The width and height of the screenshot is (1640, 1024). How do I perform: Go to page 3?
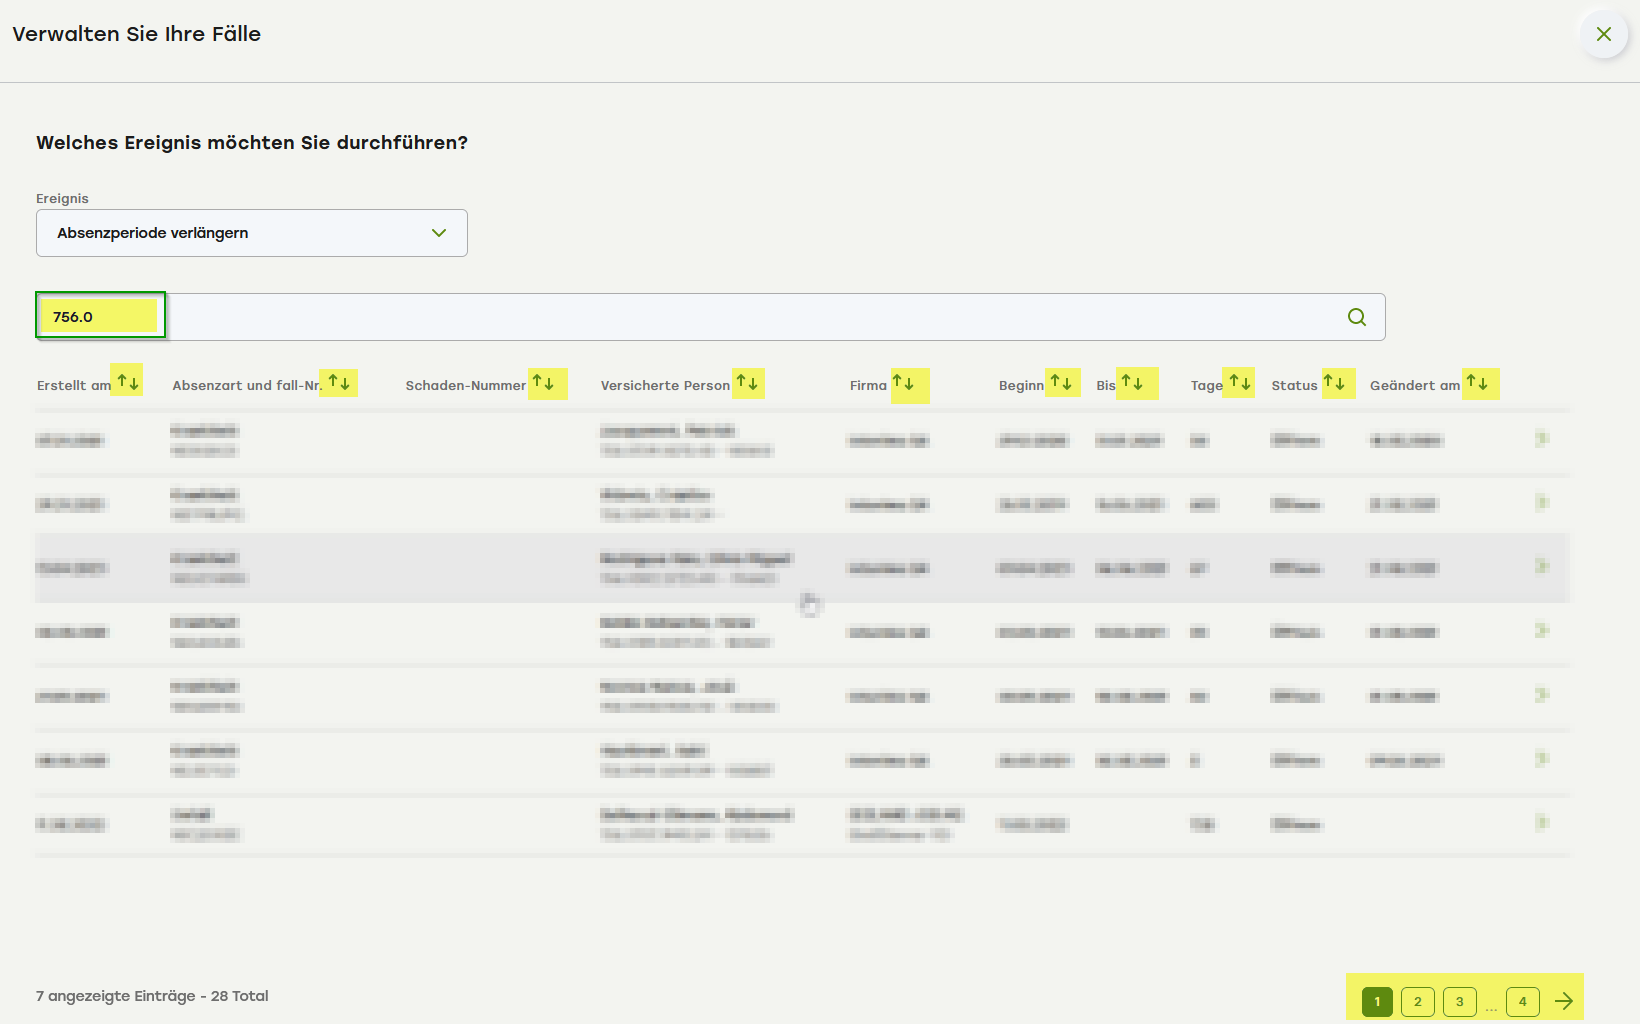point(1459,1001)
